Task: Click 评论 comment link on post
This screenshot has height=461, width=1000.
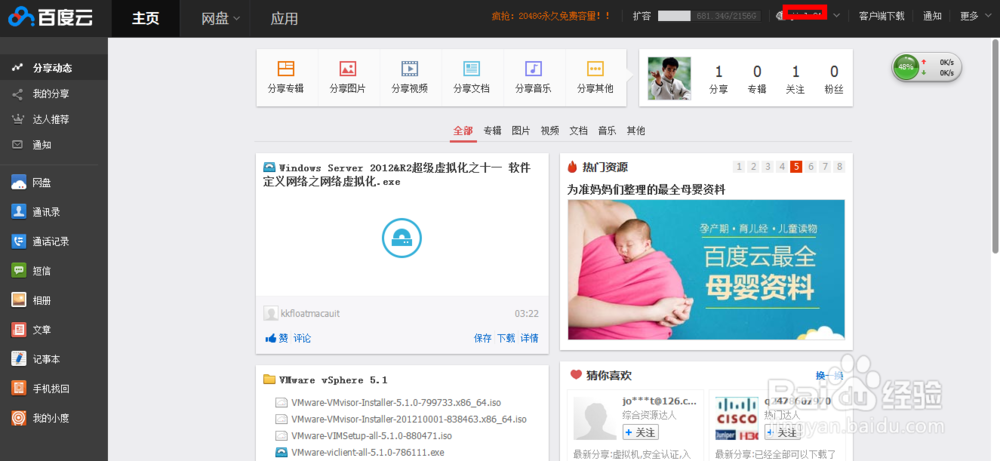Action: 302,338
